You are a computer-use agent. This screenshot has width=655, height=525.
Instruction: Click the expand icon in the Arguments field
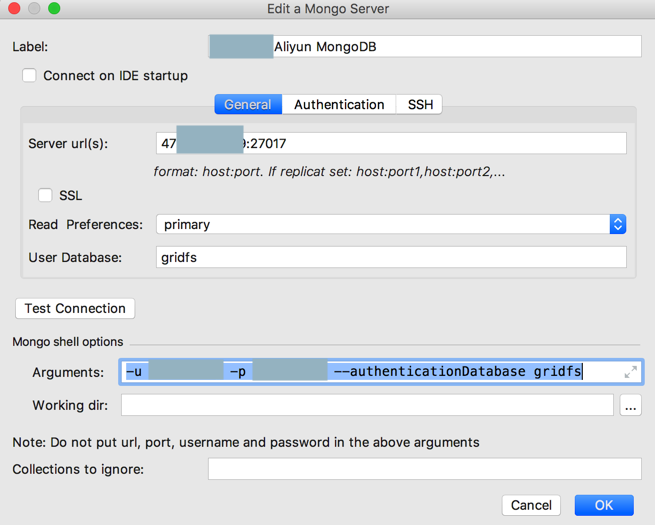(630, 372)
